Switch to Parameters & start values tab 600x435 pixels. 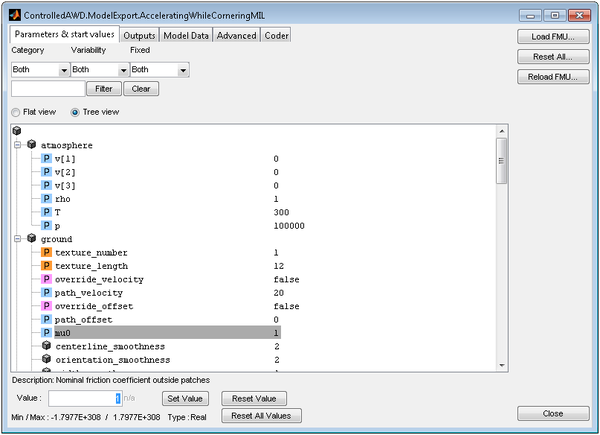click(x=65, y=34)
